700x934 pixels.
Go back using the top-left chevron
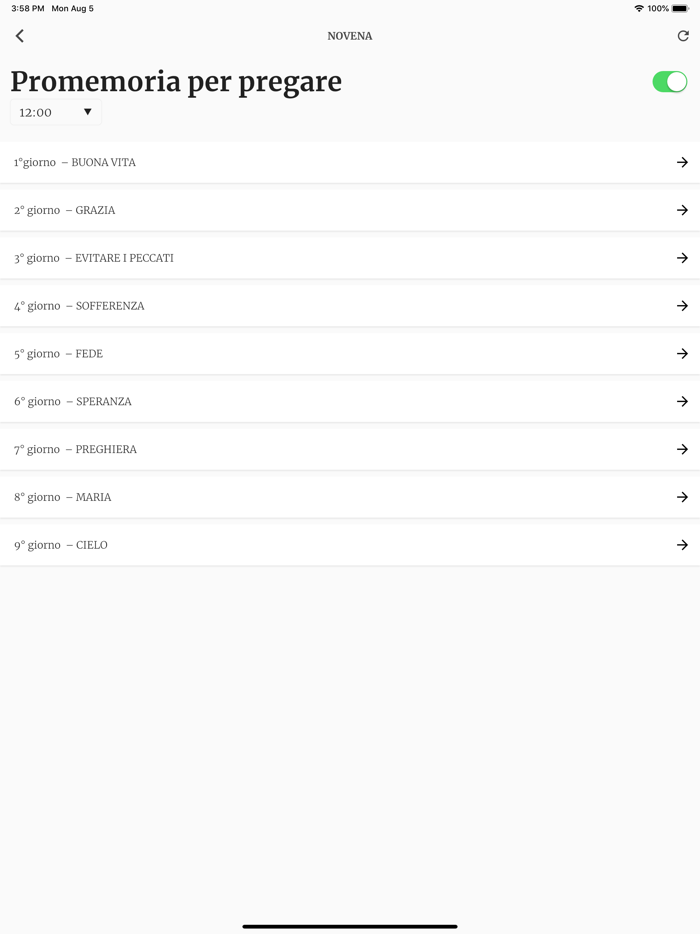[x=20, y=36]
